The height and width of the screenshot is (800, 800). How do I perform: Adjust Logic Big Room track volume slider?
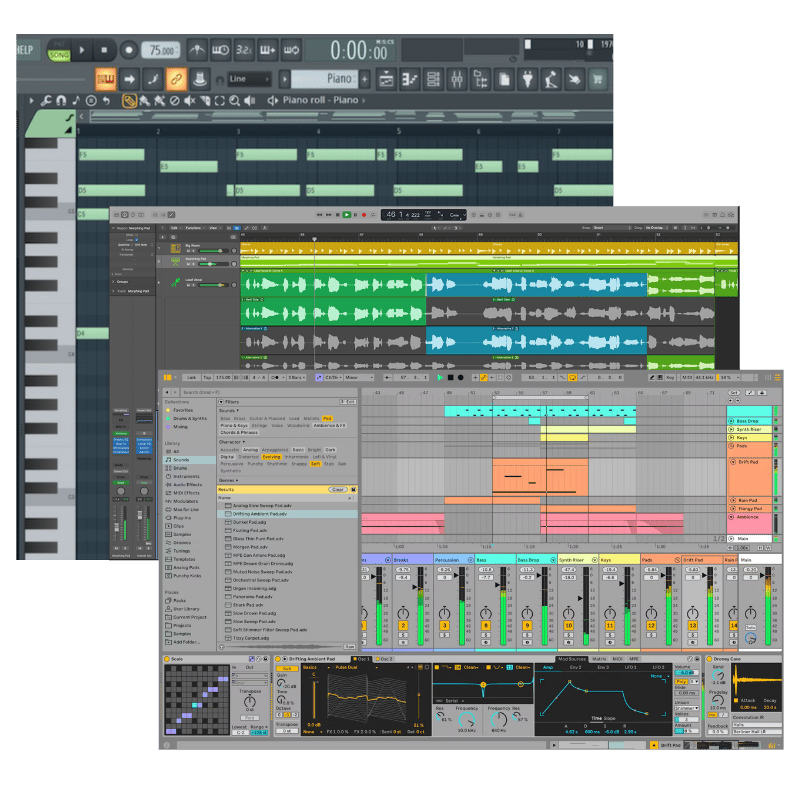(x=213, y=251)
